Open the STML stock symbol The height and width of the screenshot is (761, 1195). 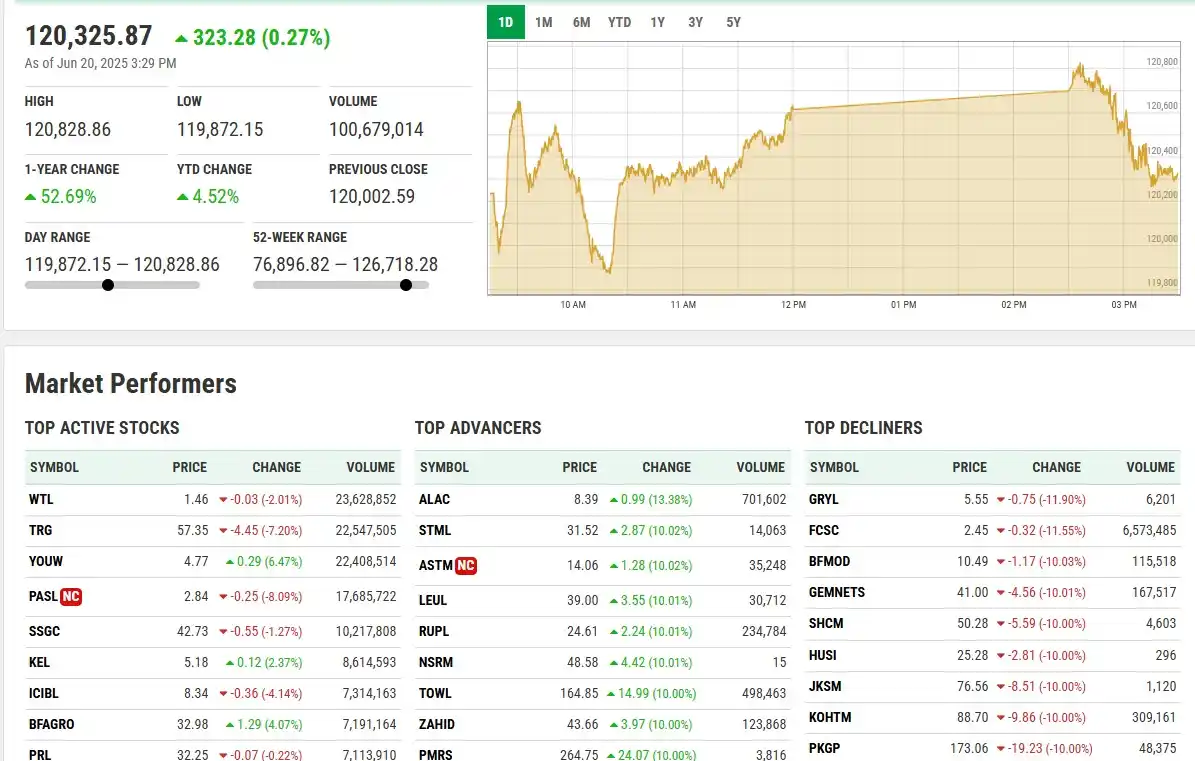(x=435, y=530)
